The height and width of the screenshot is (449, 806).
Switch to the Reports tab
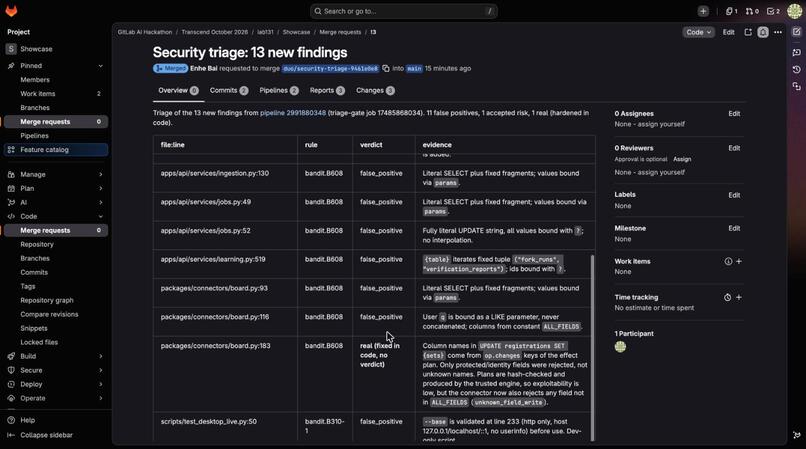tap(327, 91)
